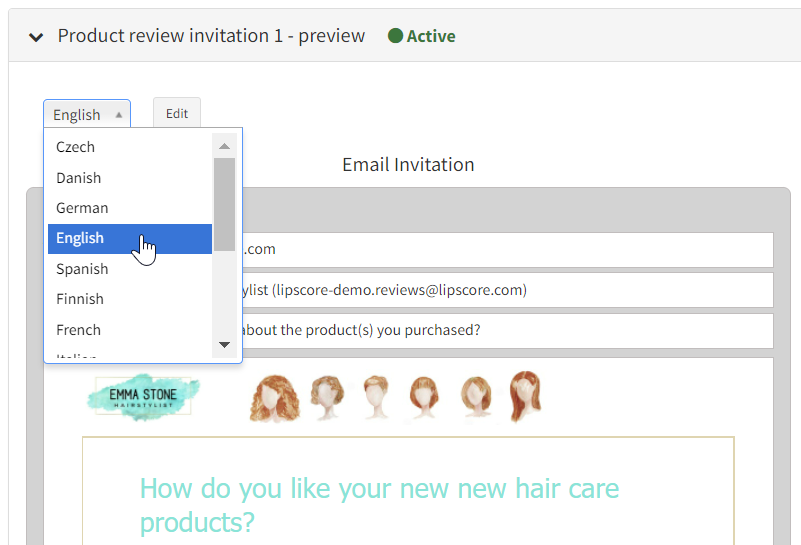Viewport: 801px width, 545px height.
Task: Open the English language dropdown
Action: tap(87, 114)
